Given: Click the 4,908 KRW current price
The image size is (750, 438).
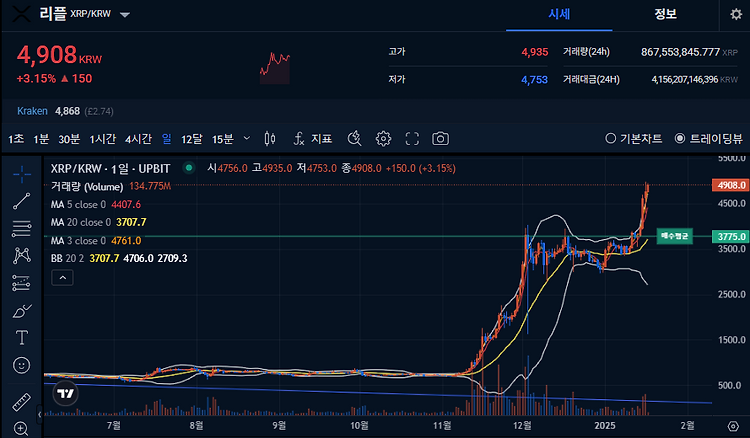Looking at the screenshot, I should click(x=59, y=55).
